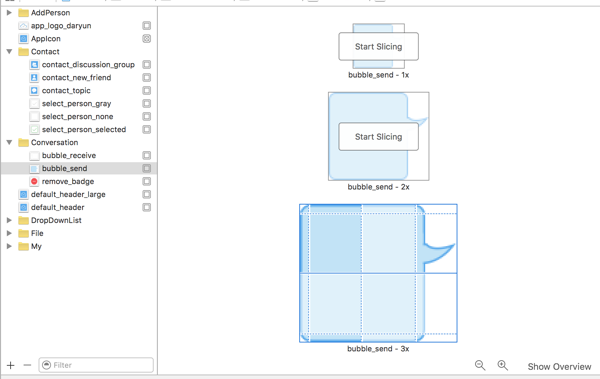Expand the AddPerson folder
Viewport: 600px width, 379px height.
coord(9,13)
